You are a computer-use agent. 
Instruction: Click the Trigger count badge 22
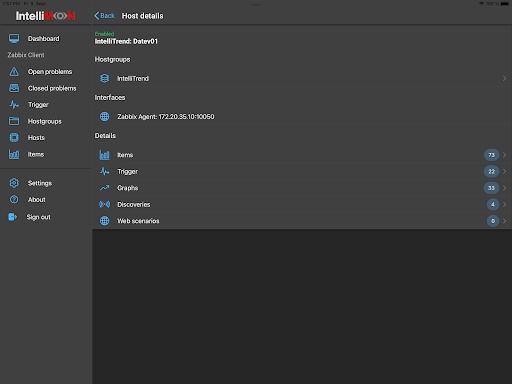[491, 171]
